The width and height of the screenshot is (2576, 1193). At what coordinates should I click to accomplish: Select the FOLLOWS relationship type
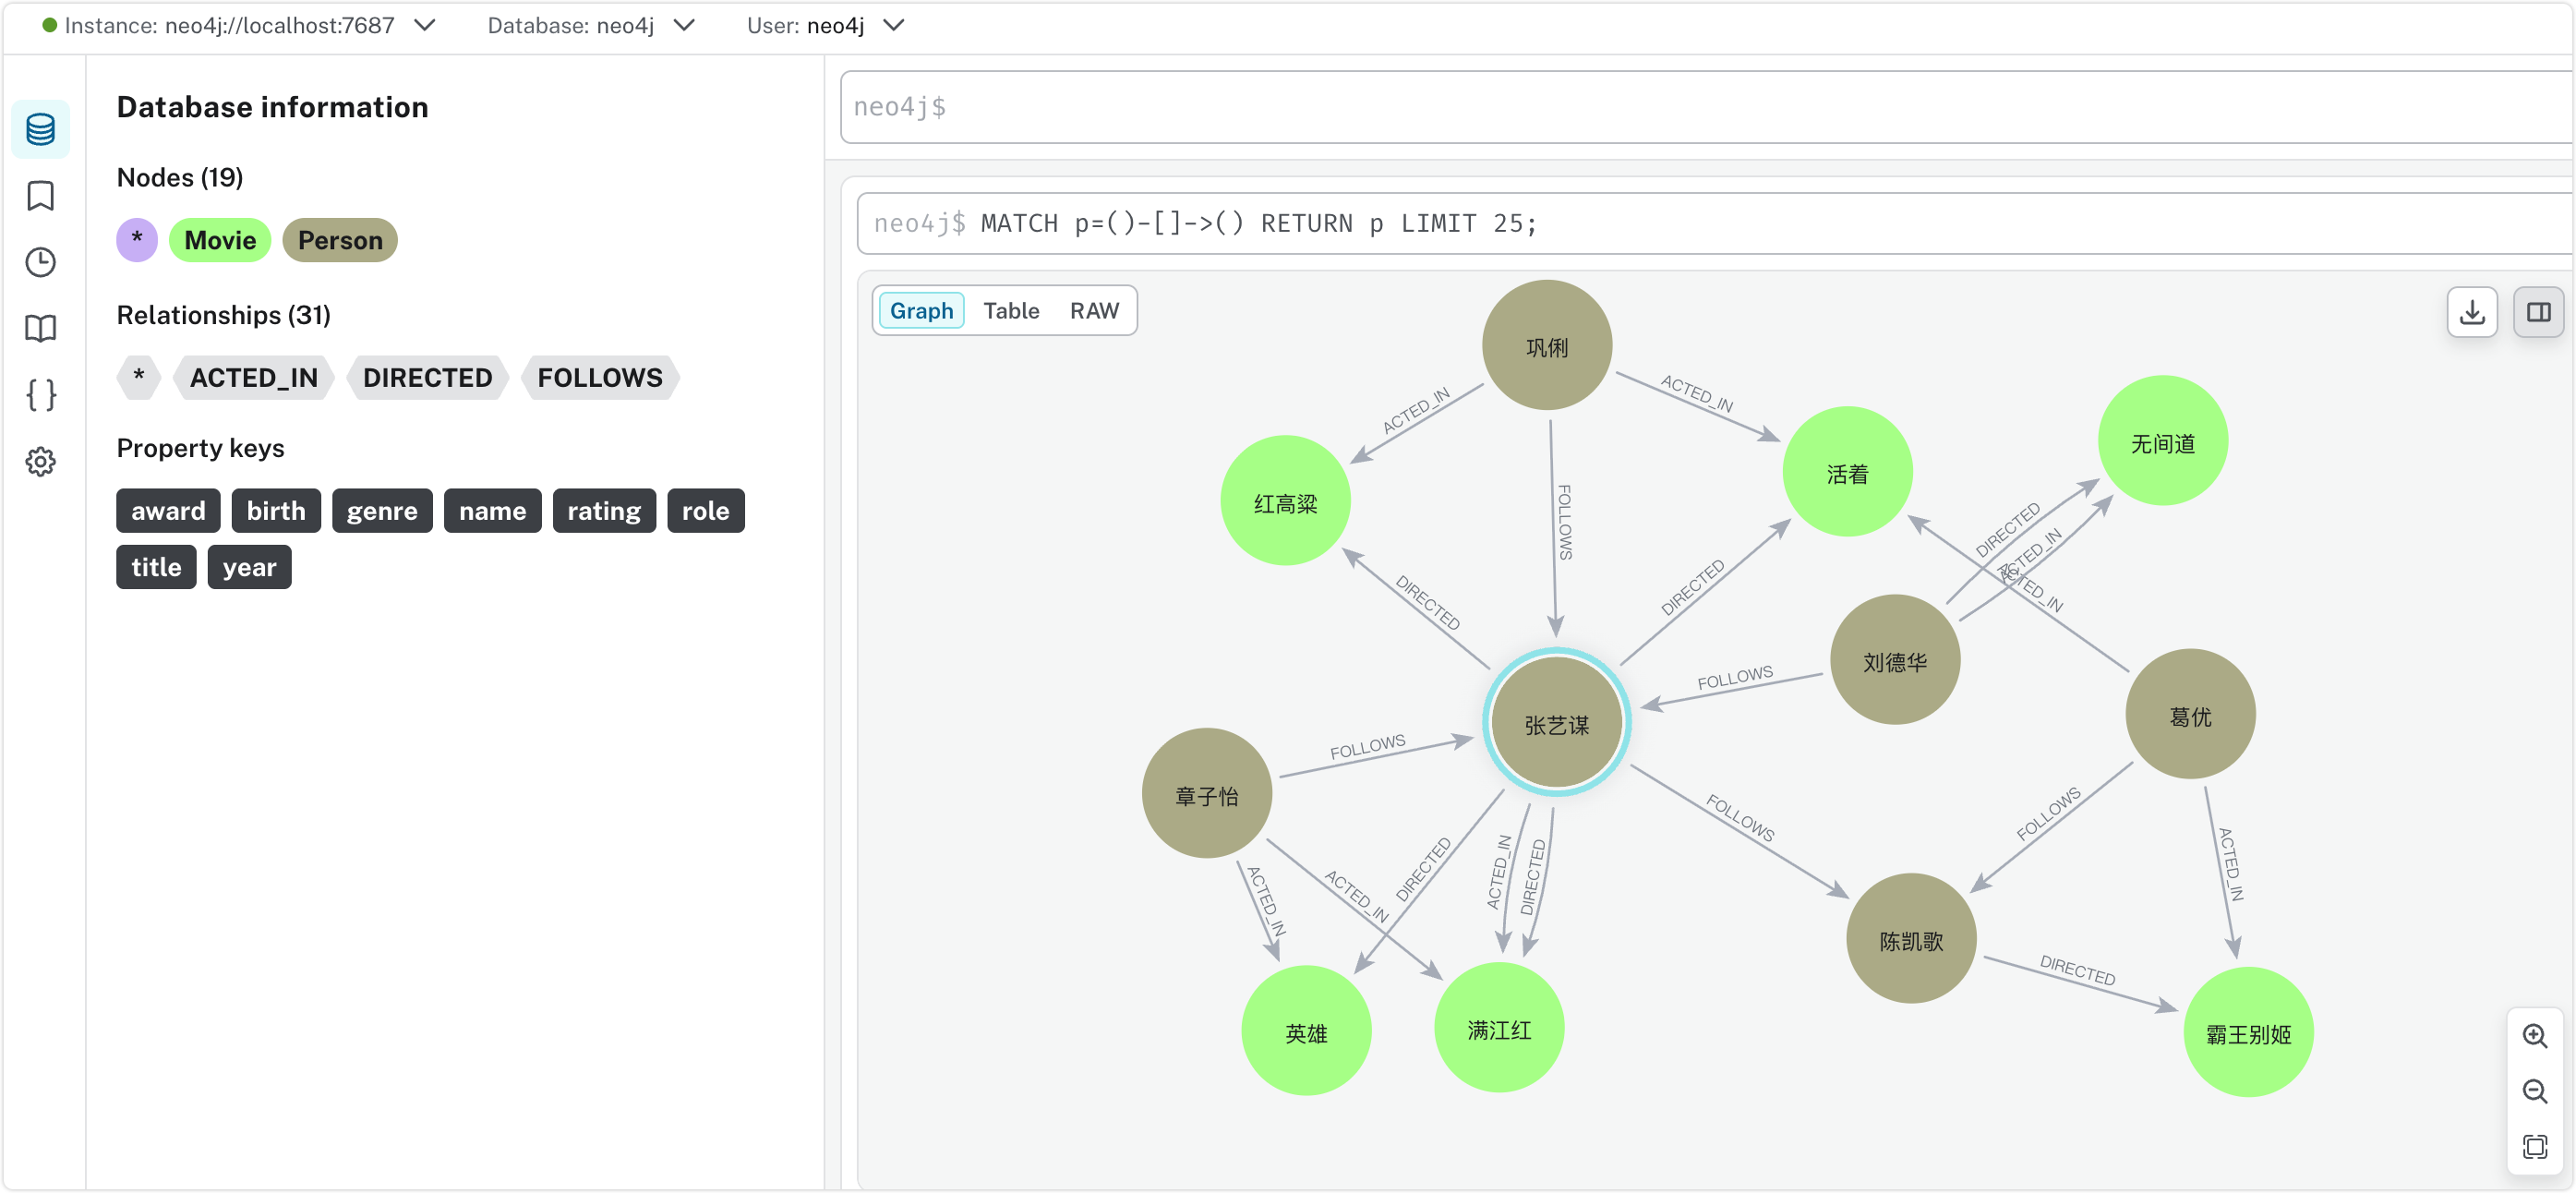[x=600, y=378]
